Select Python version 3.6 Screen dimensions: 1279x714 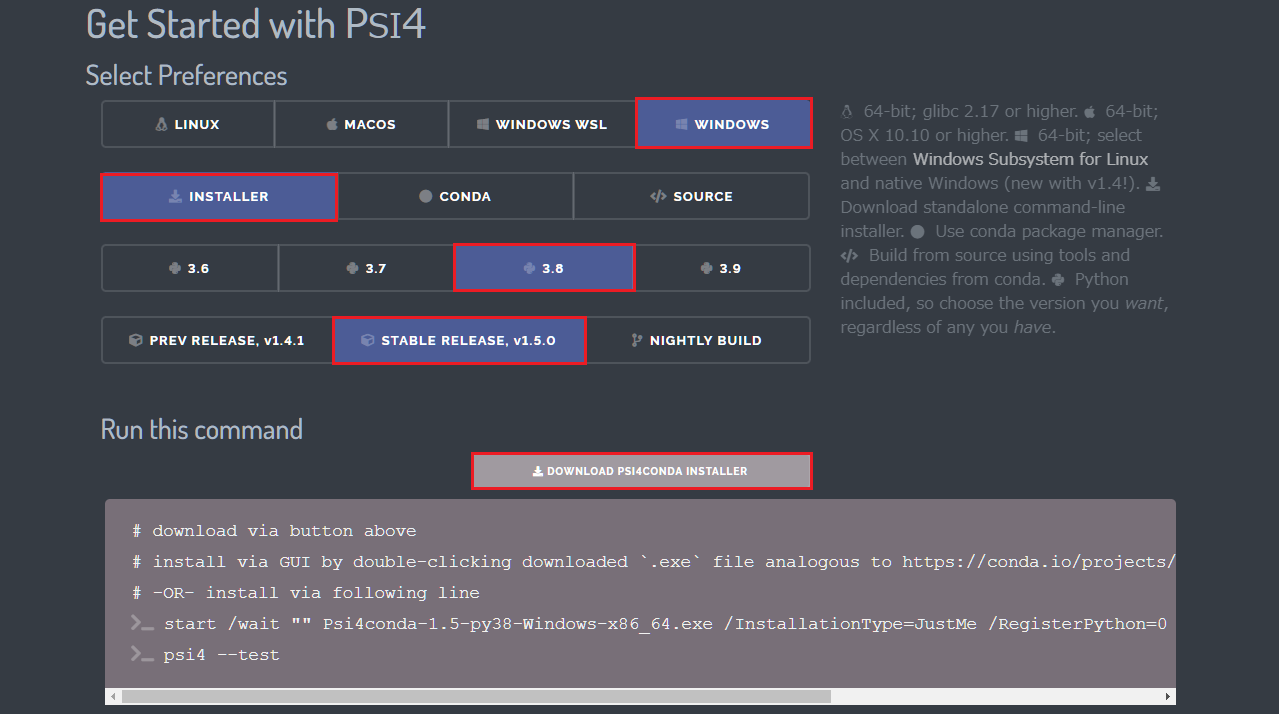(189, 268)
